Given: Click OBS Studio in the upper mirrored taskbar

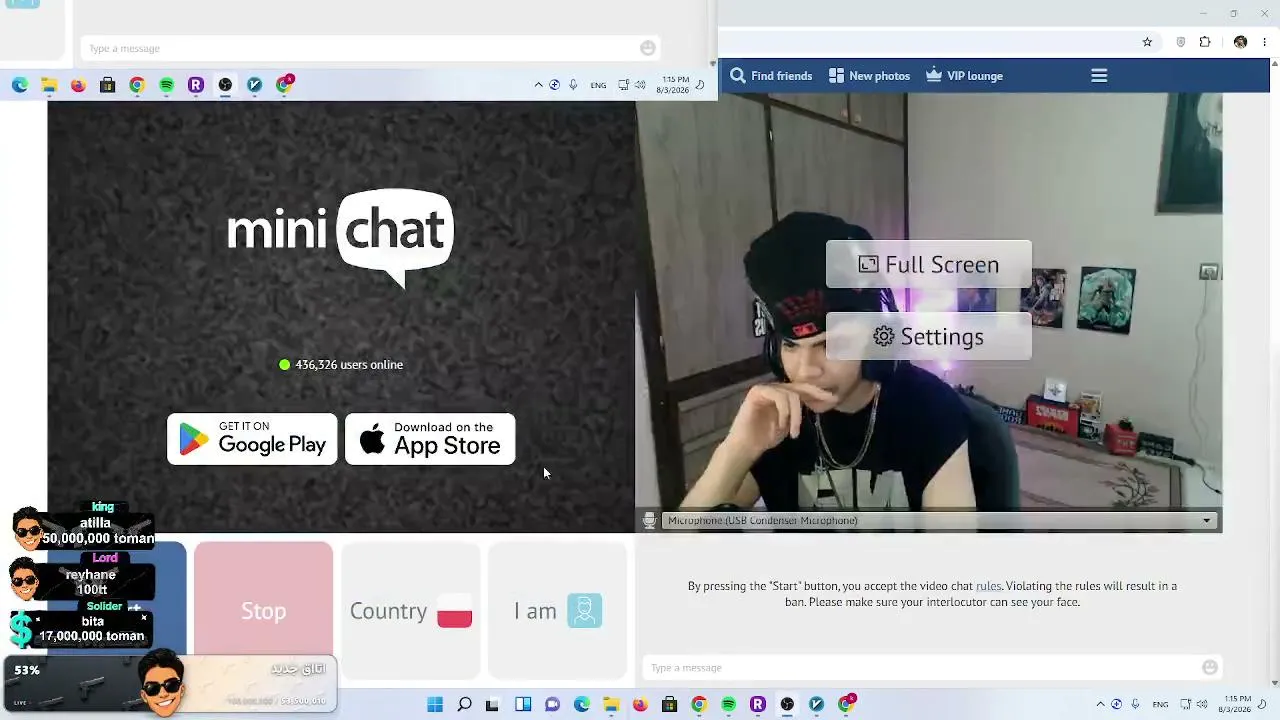Looking at the screenshot, I should [225, 85].
